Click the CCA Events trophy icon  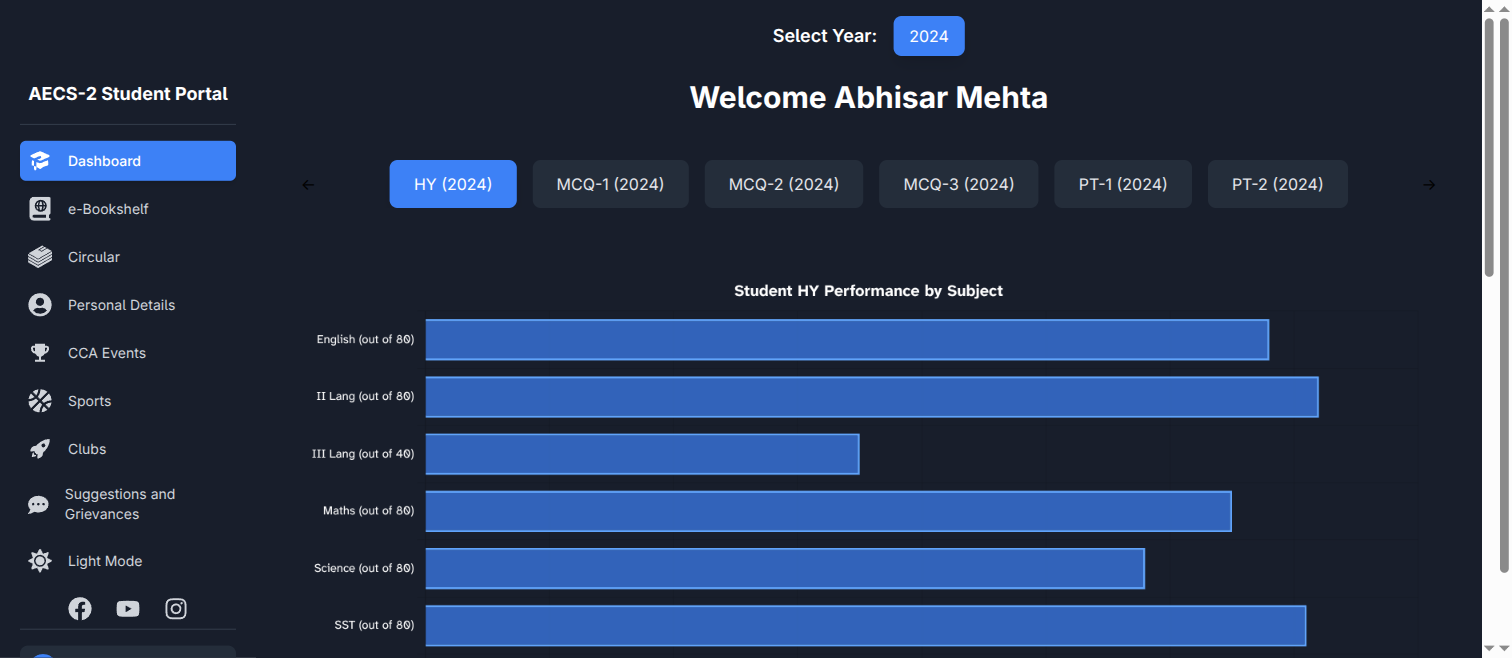click(40, 353)
